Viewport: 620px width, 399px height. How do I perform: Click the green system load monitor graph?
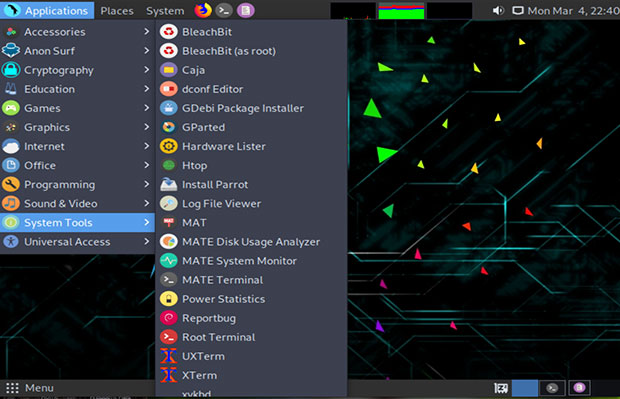[x=401, y=11]
